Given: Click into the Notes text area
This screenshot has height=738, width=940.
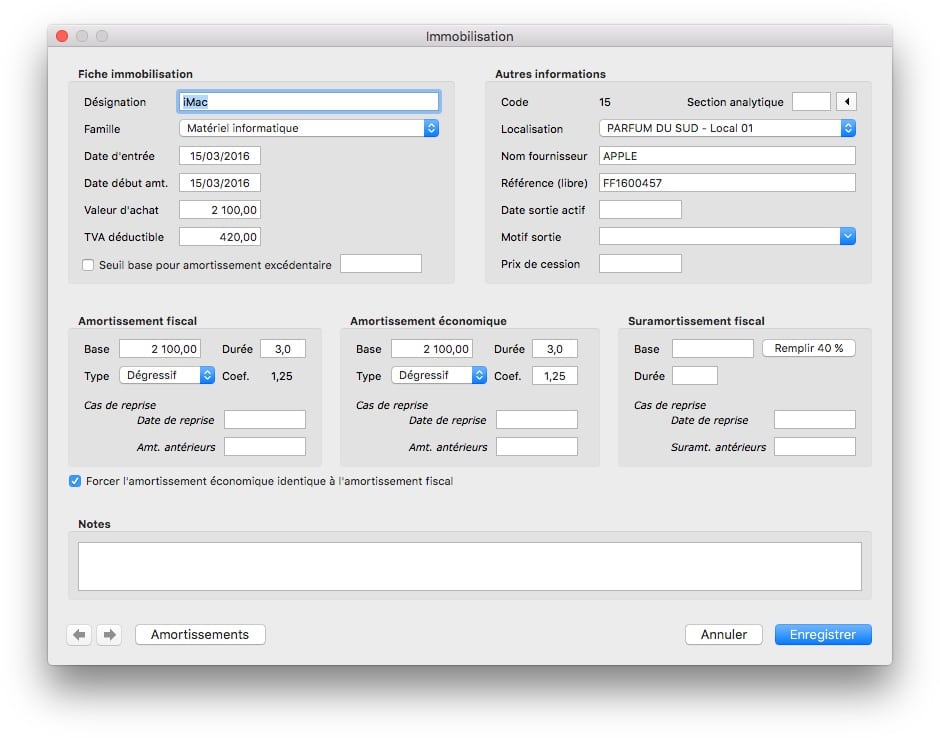Looking at the screenshot, I should pyautogui.click(x=469, y=566).
